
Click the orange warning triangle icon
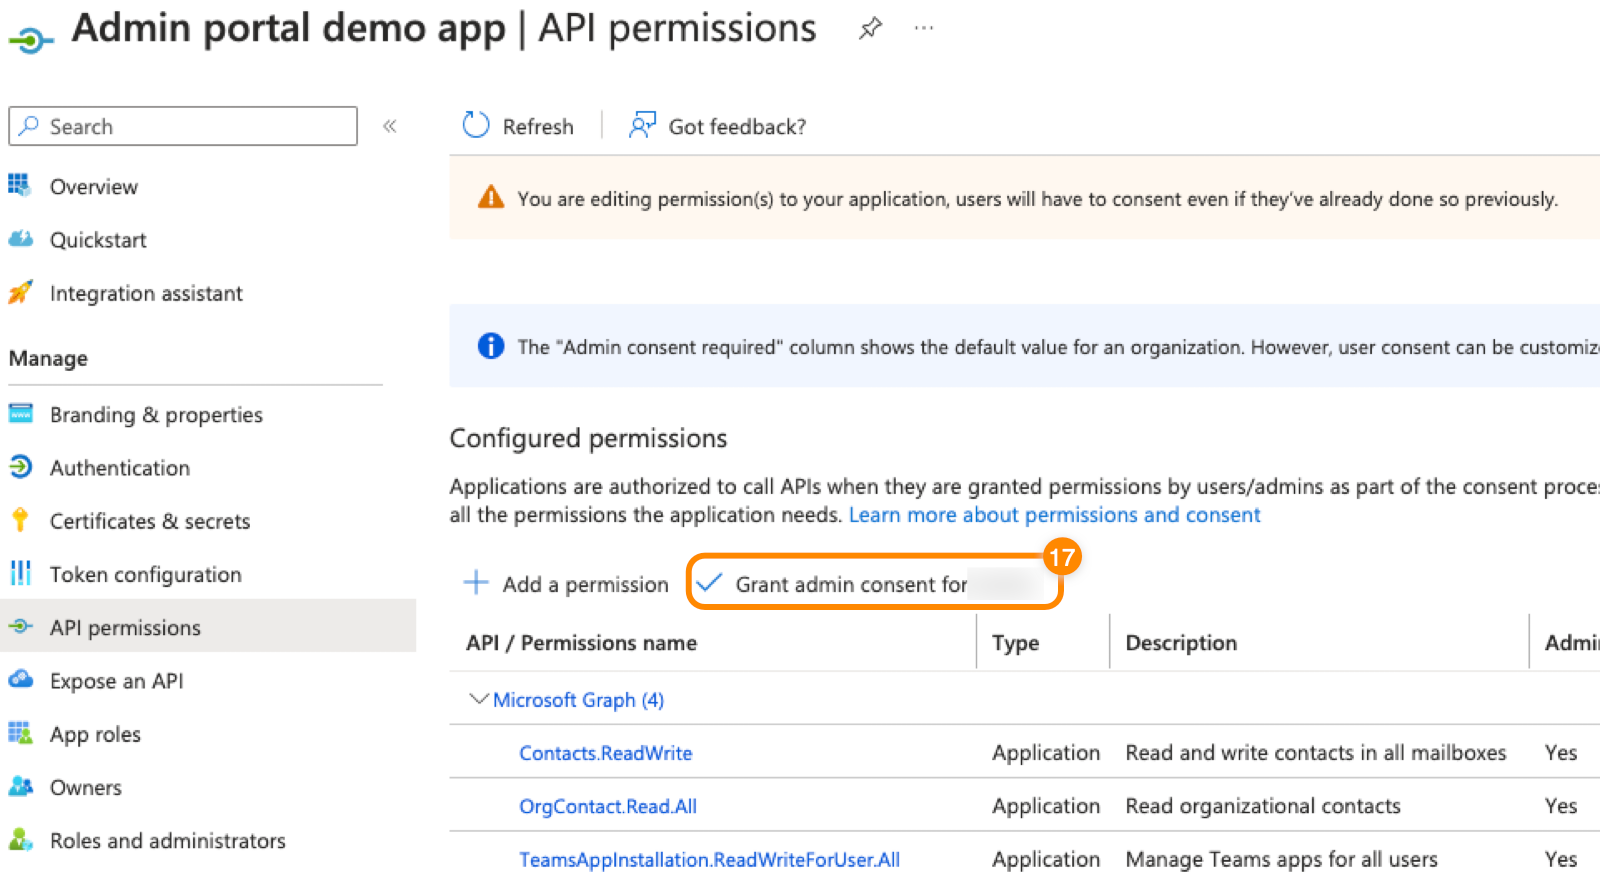pyautogui.click(x=491, y=197)
